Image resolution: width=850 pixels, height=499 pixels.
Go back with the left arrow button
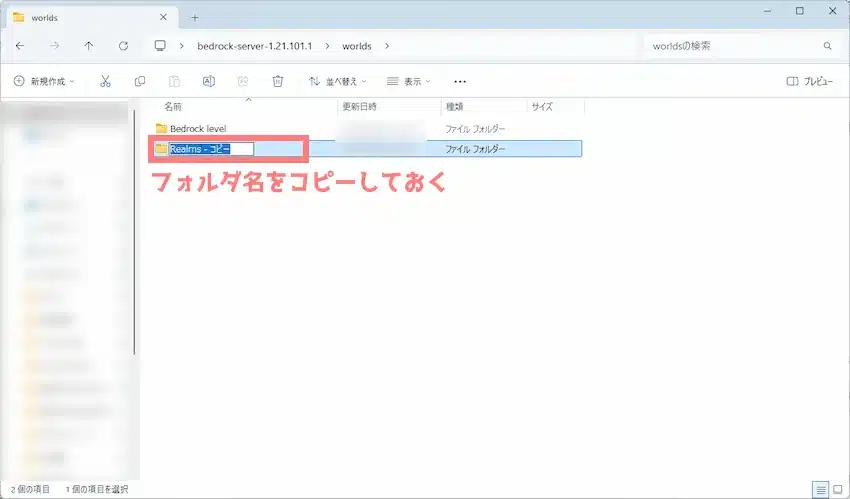21,46
